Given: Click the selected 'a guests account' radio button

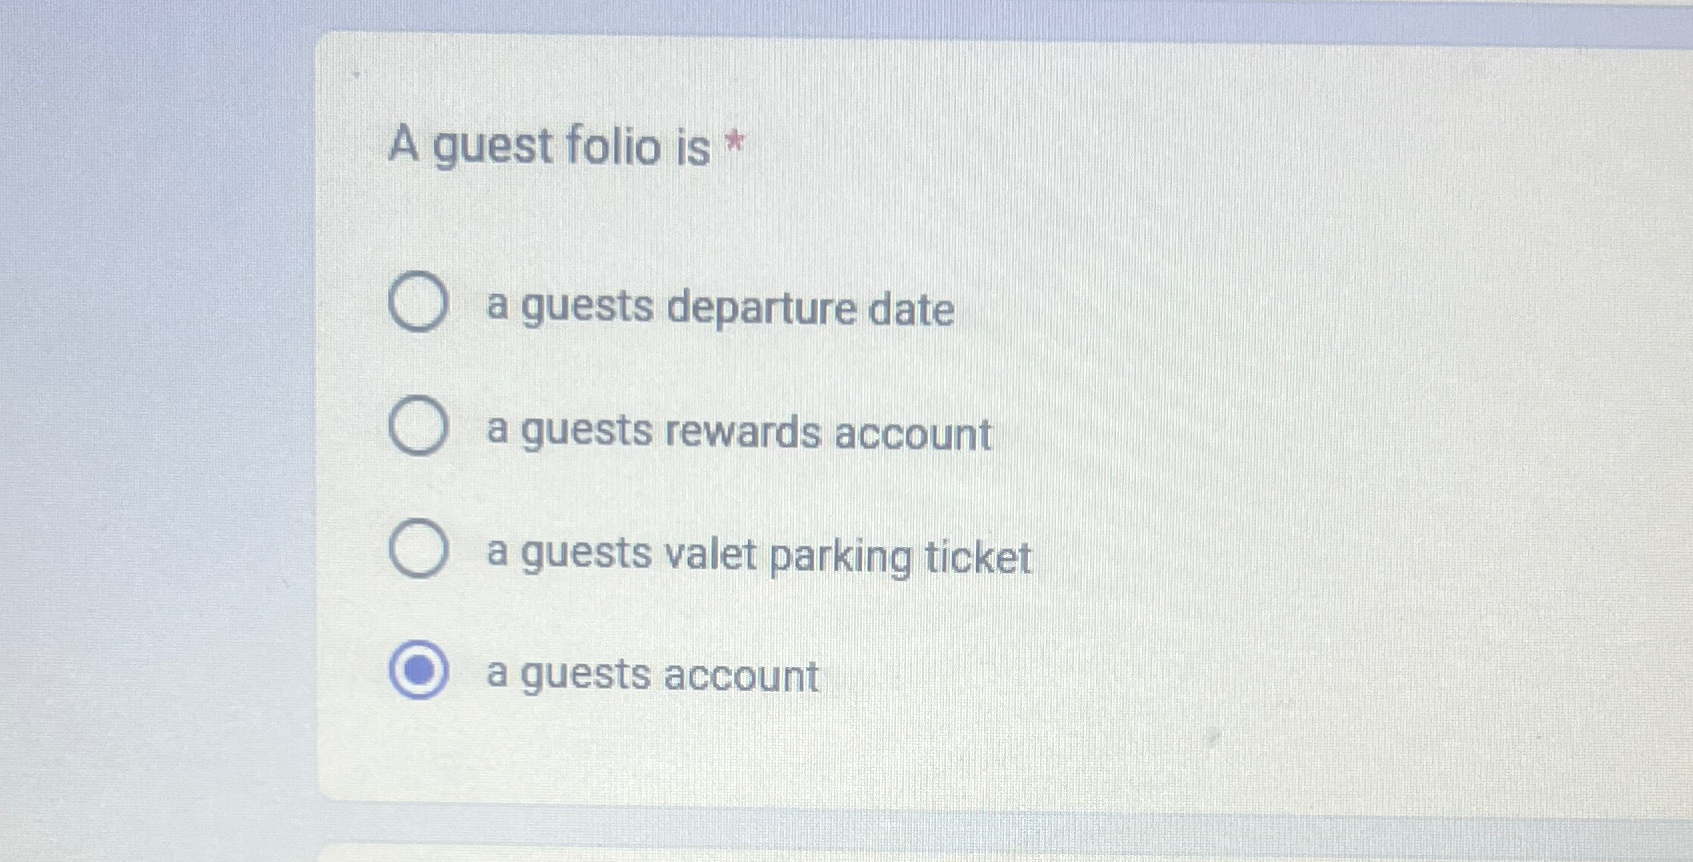Looking at the screenshot, I should pos(418,673).
